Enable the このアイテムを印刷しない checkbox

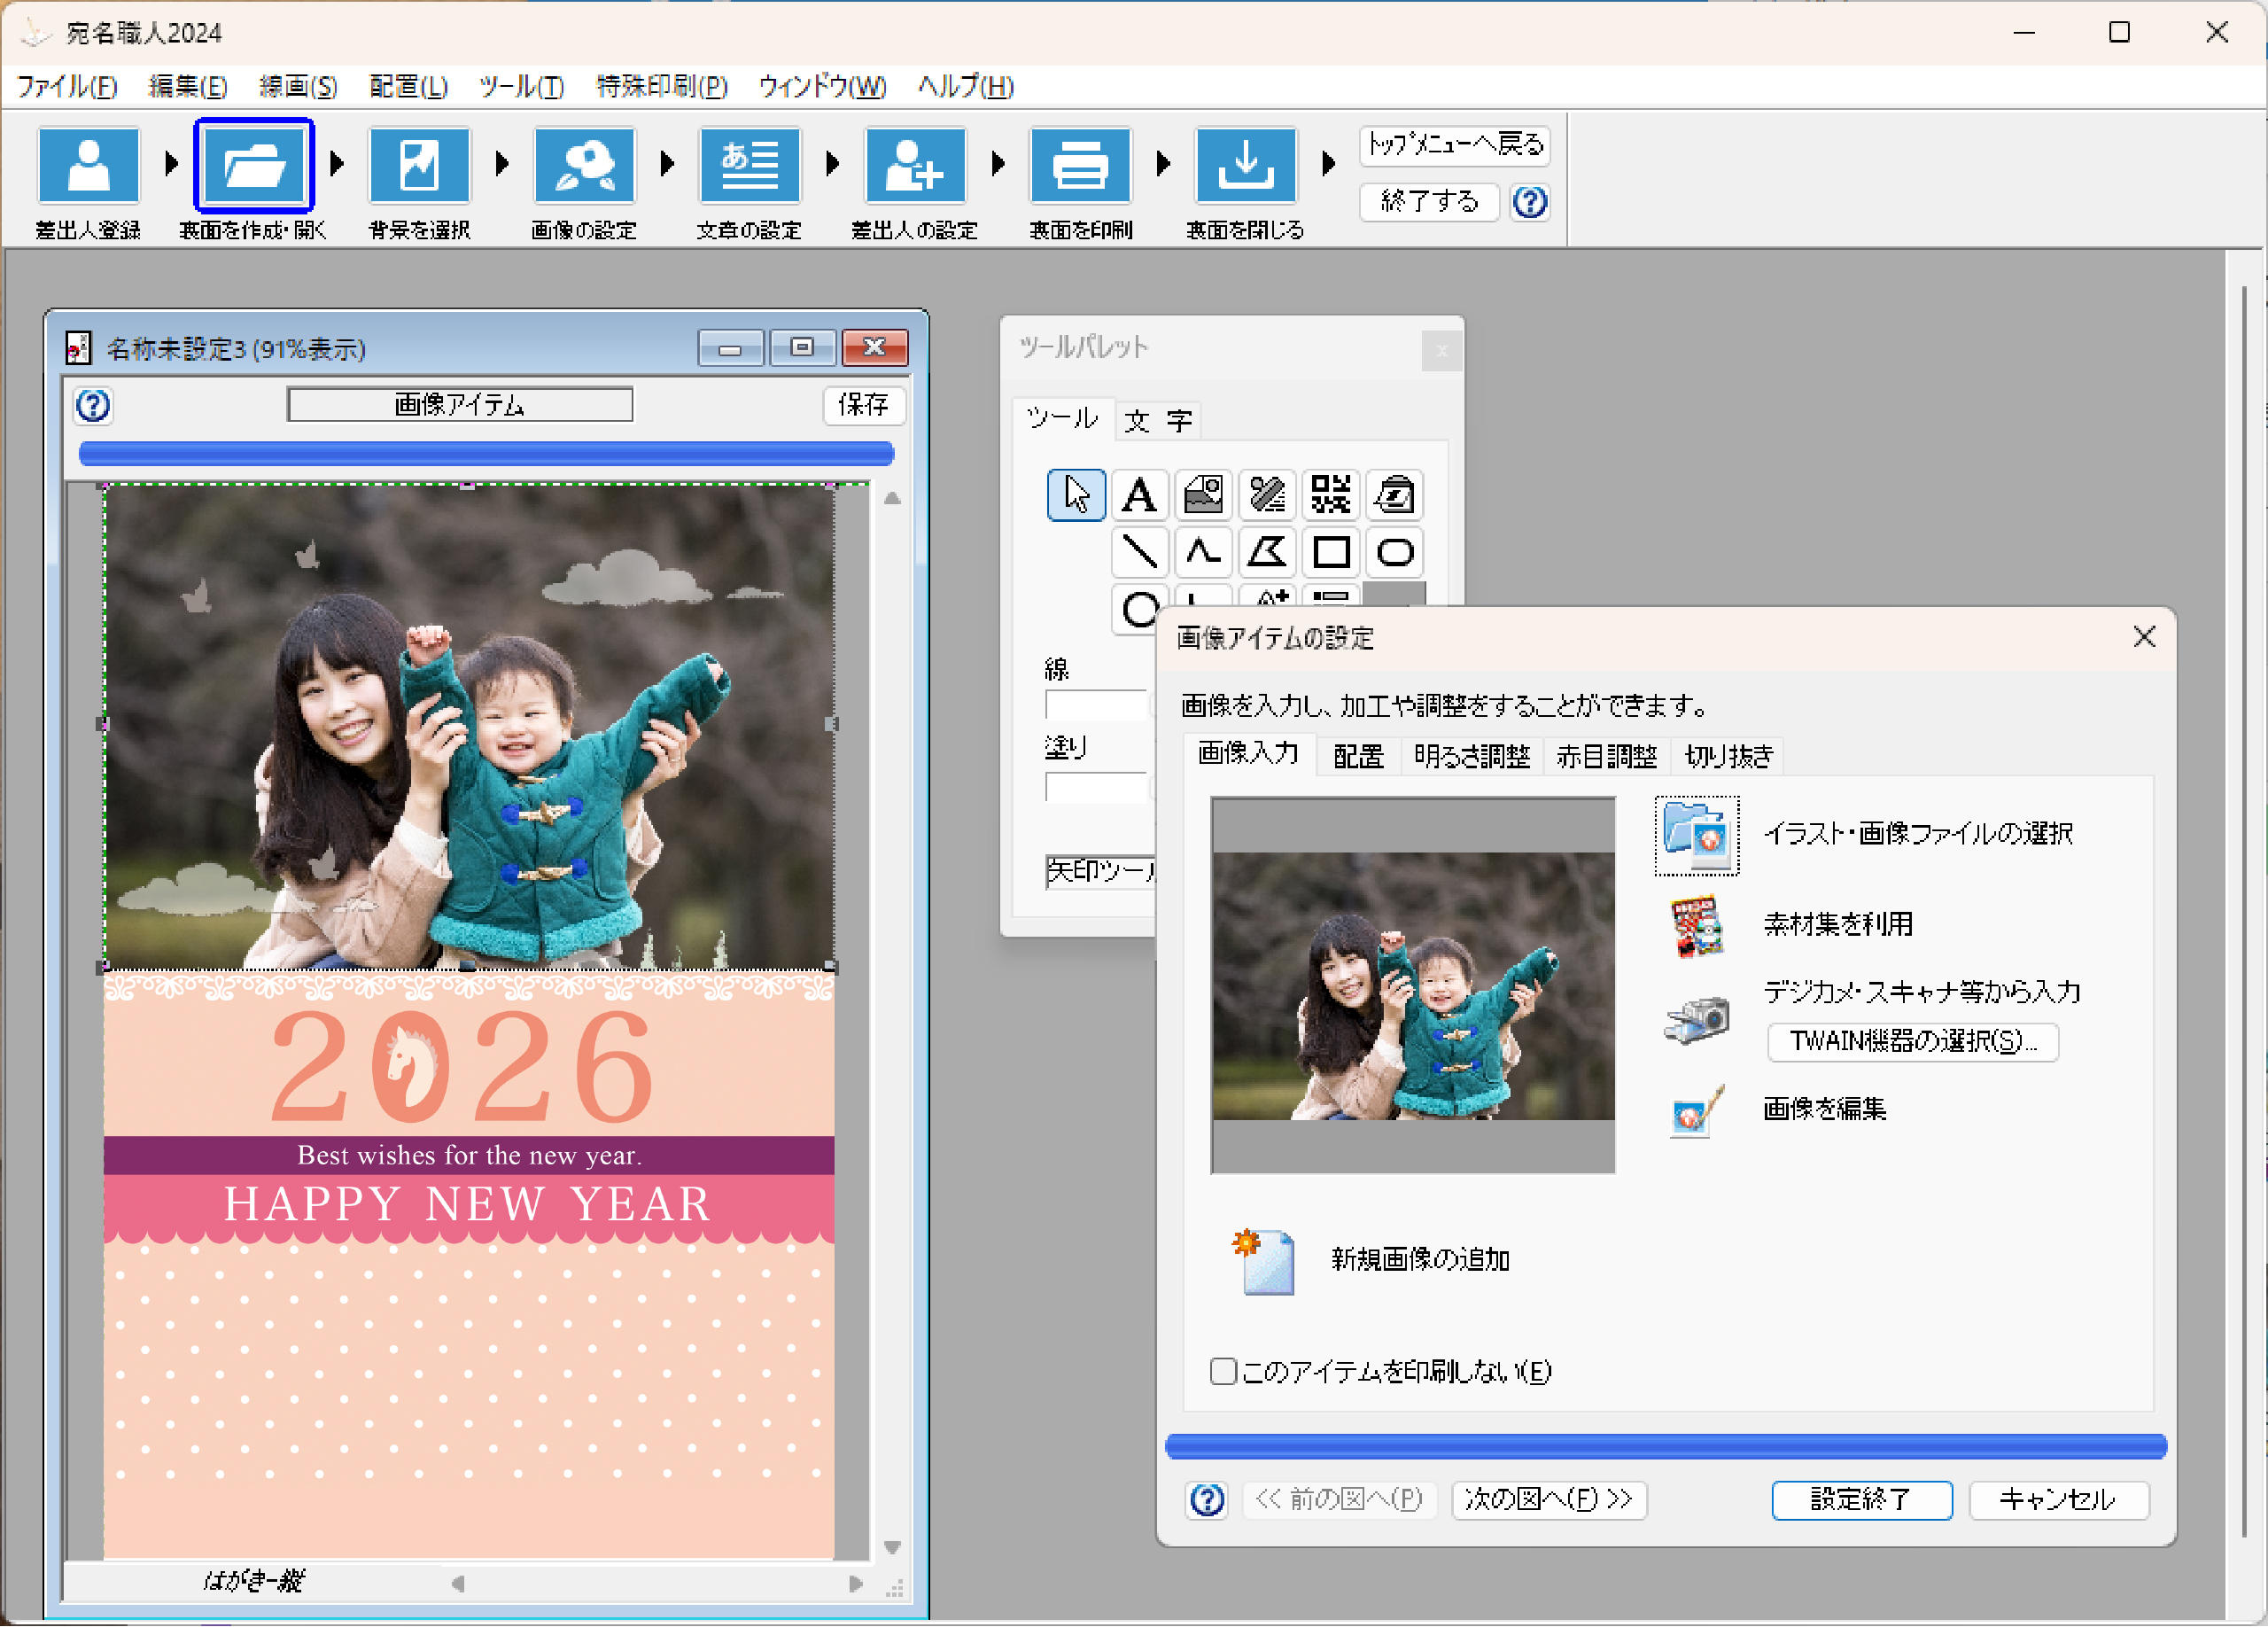point(1223,1371)
